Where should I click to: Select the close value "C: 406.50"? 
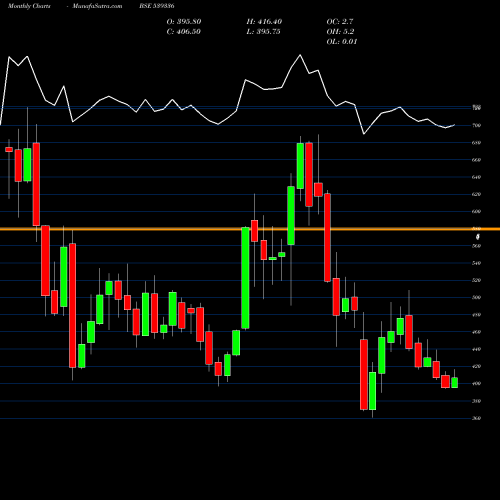(184, 32)
